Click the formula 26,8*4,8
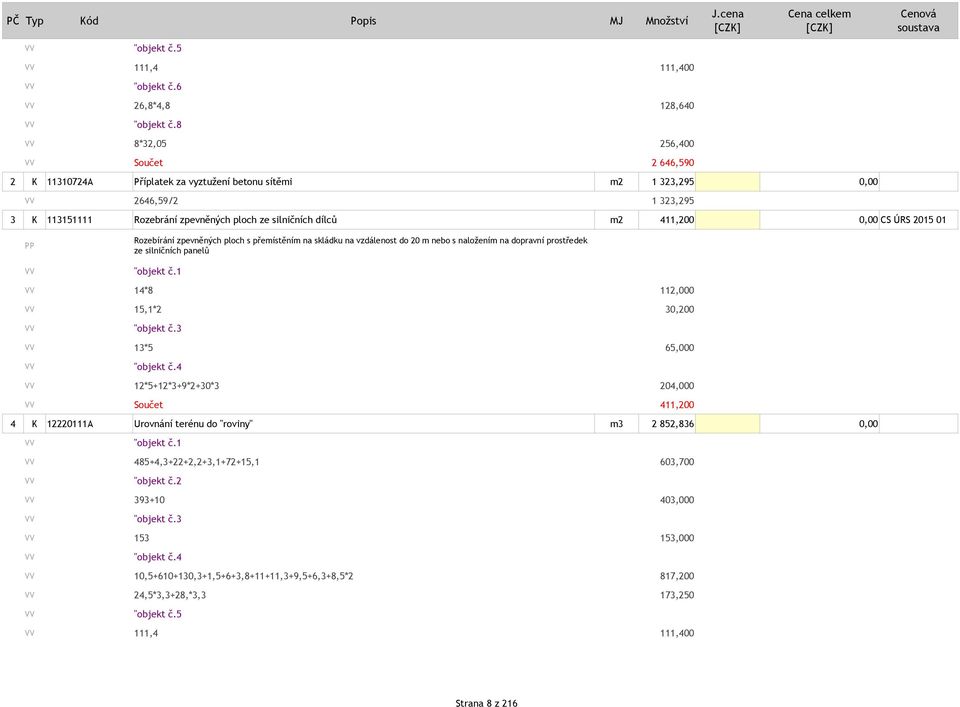 (152, 105)
